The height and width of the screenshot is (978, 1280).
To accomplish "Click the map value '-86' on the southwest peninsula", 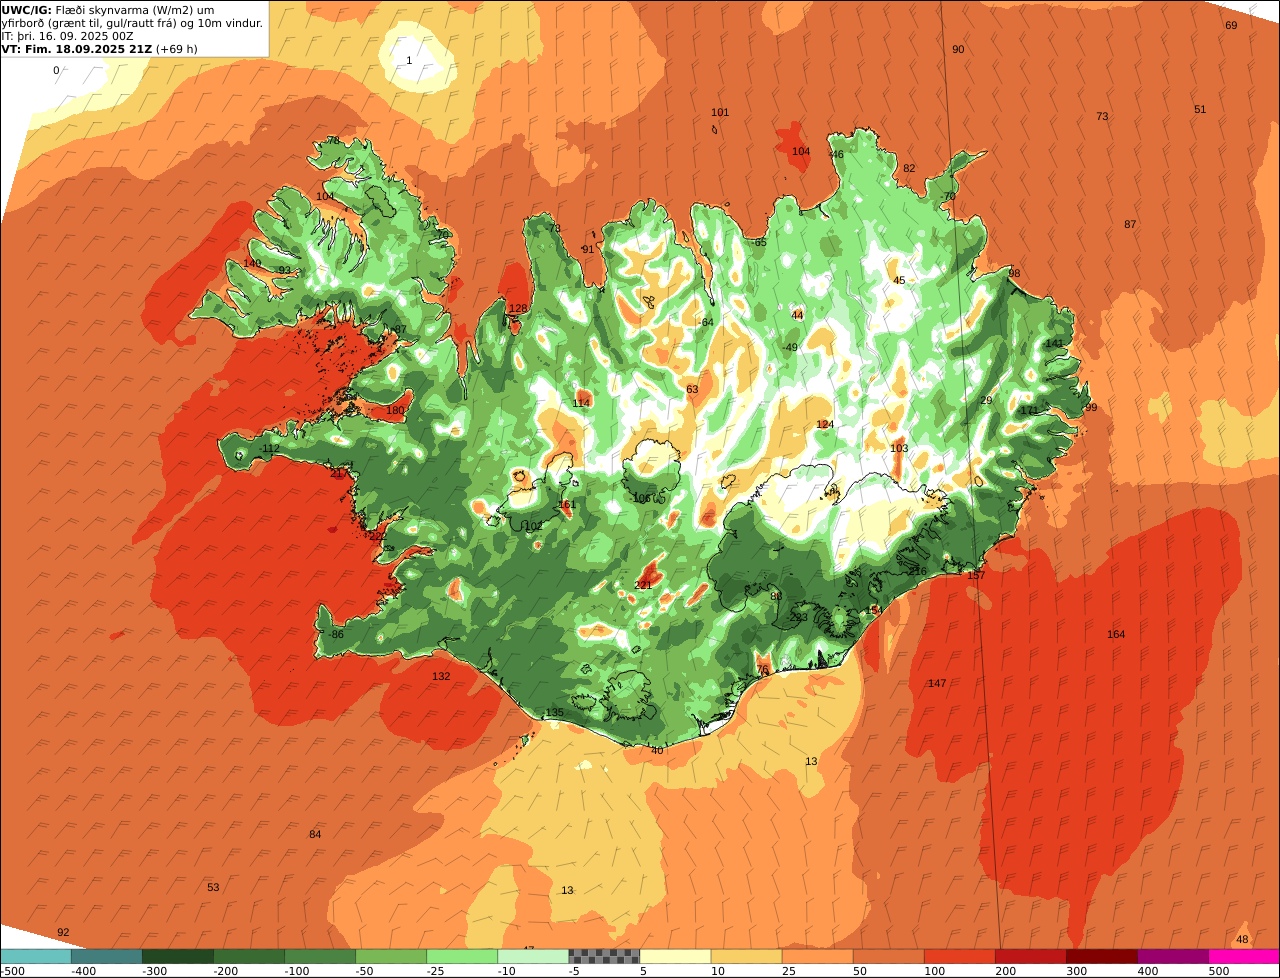I will (336, 635).
